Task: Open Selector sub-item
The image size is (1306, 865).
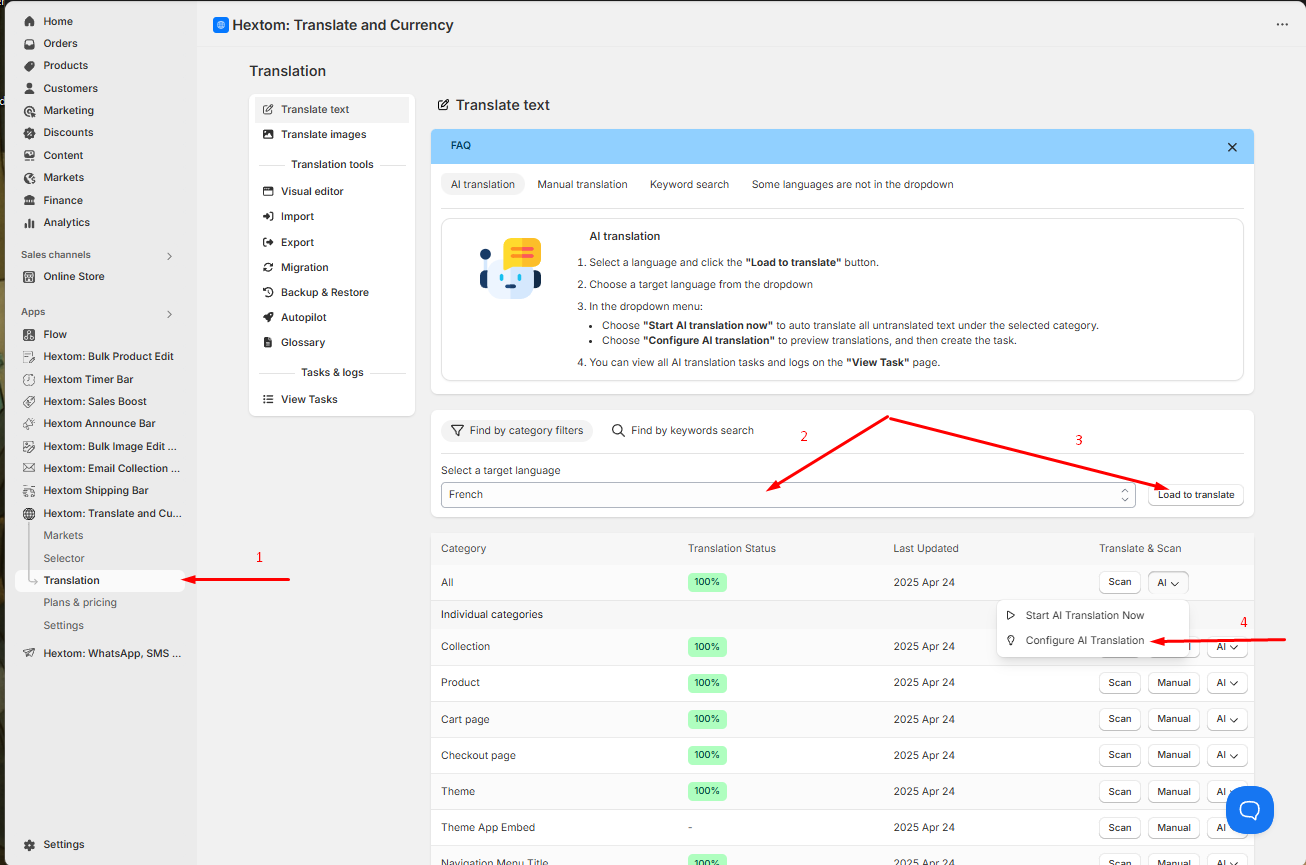Action: click(x=64, y=558)
